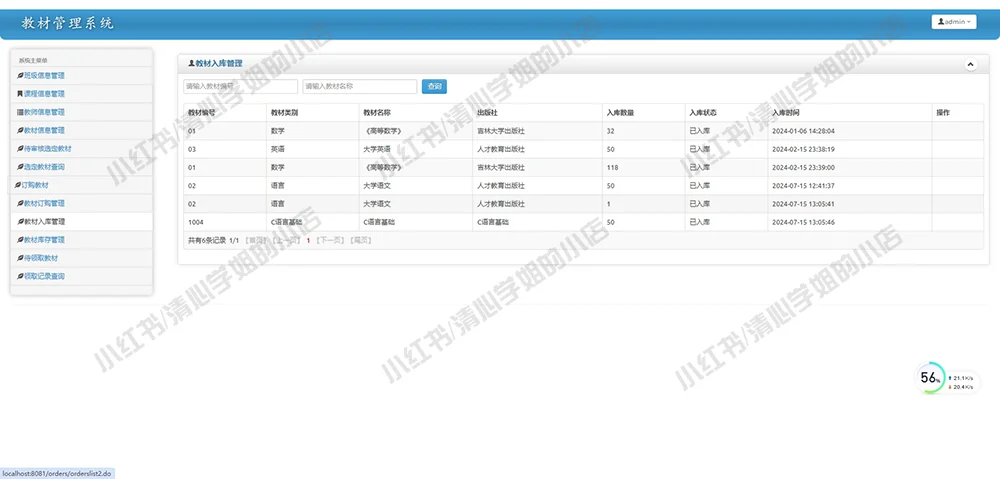
Task: Focus the 请输入教材编号 search field
Action: click(x=240, y=86)
